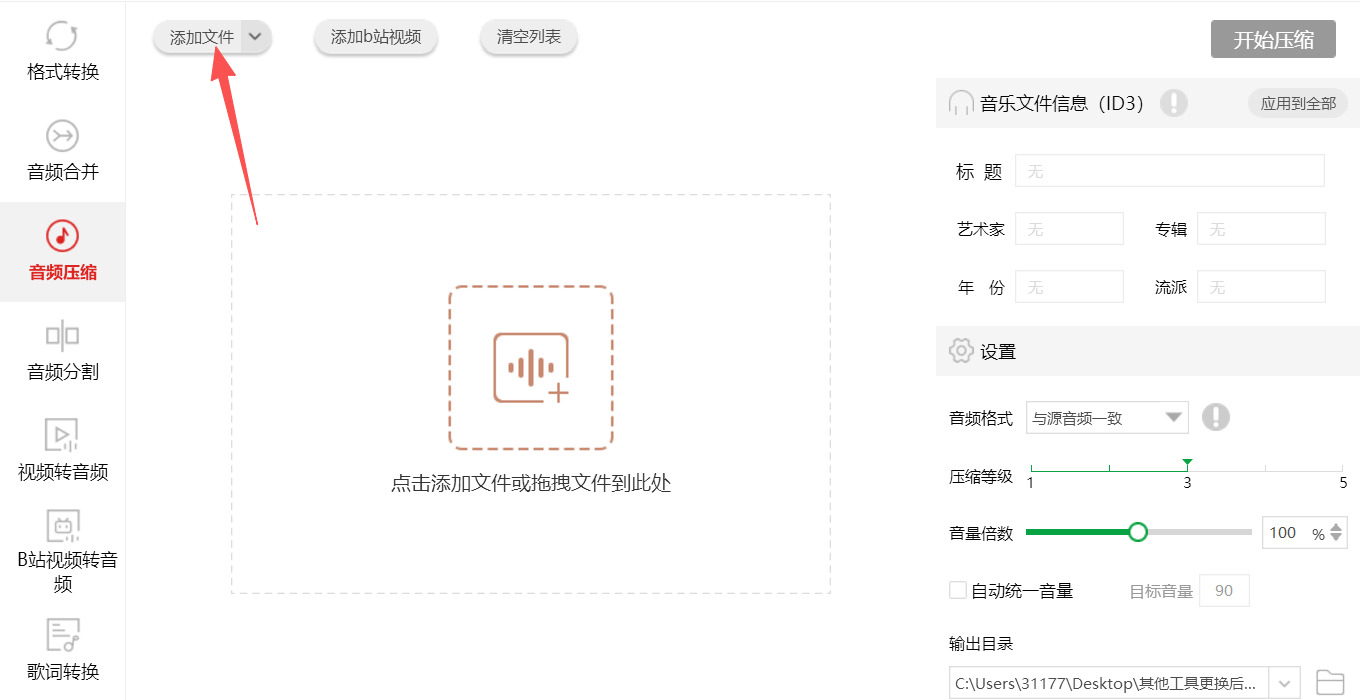The width and height of the screenshot is (1360, 700).
Task: Click the info icon next to 音乐文件信息 (ID3)
Action: 1174,103
